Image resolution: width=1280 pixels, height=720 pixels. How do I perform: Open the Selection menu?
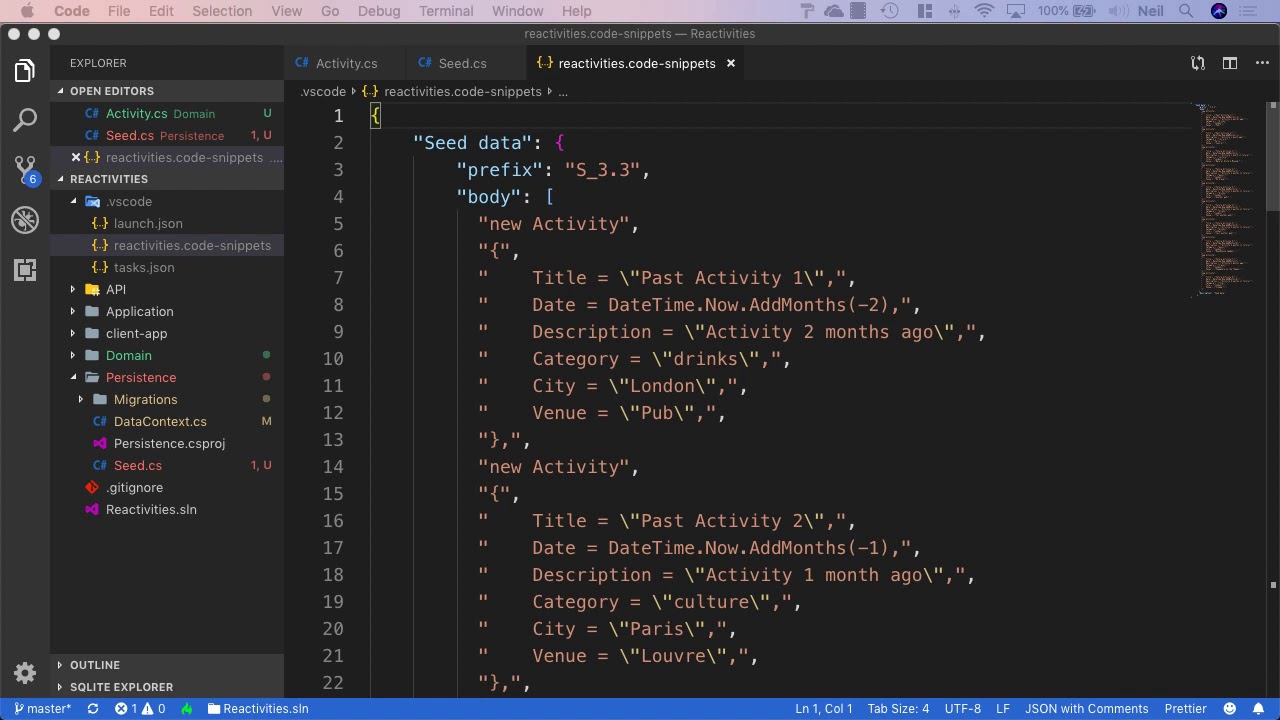pos(222,11)
